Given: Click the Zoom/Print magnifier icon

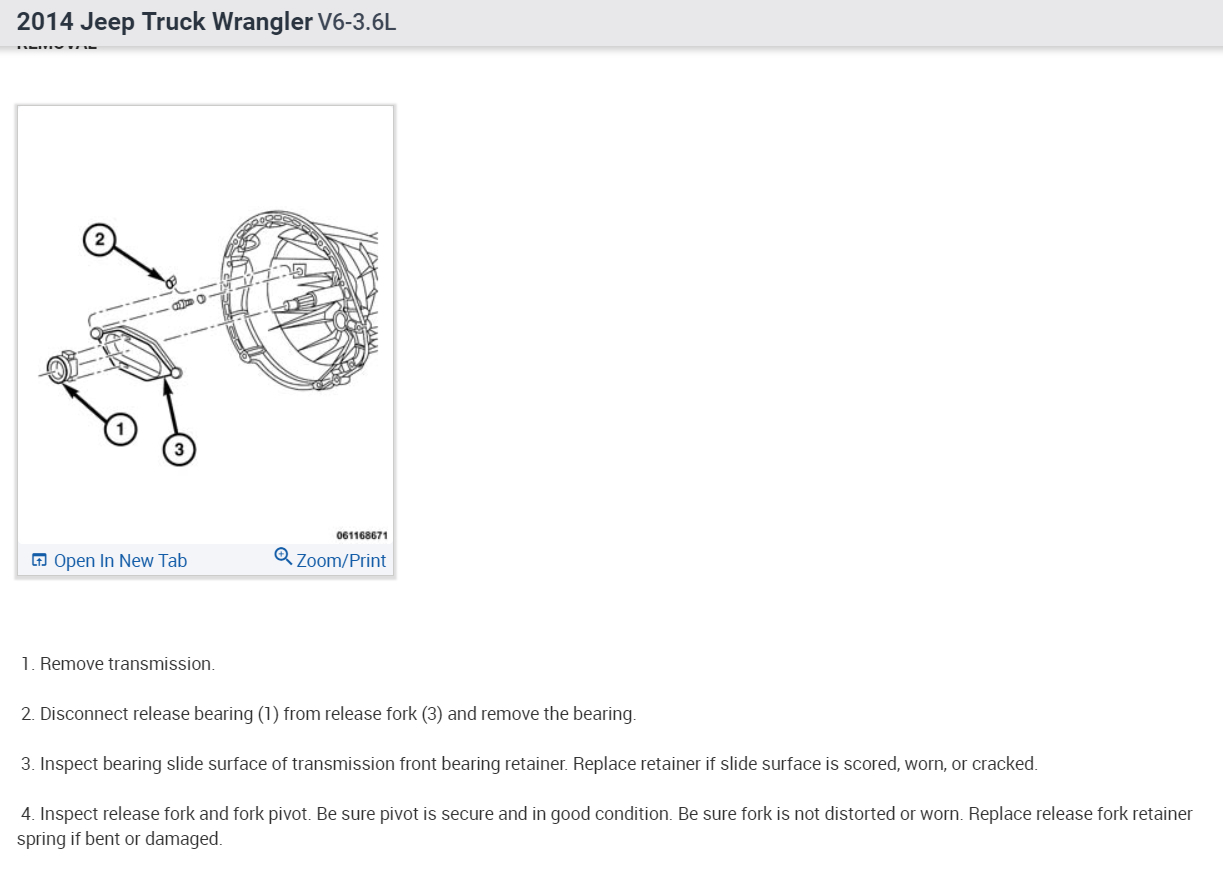Looking at the screenshot, I should [x=283, y=556].
